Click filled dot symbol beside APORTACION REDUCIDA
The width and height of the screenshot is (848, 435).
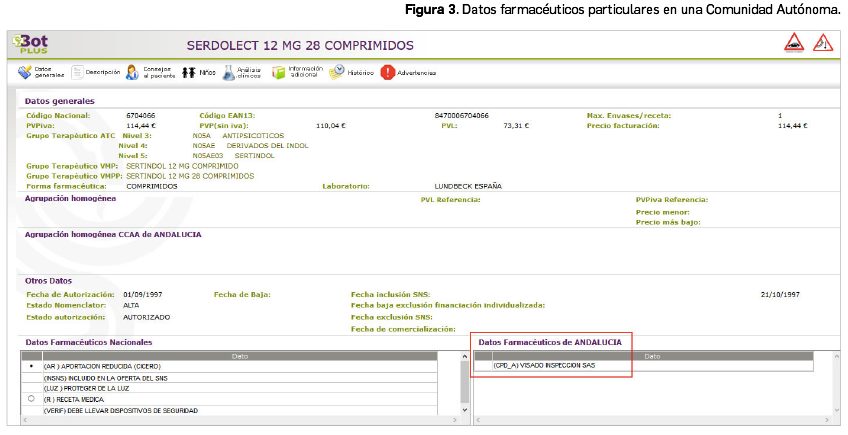(31, 366)
